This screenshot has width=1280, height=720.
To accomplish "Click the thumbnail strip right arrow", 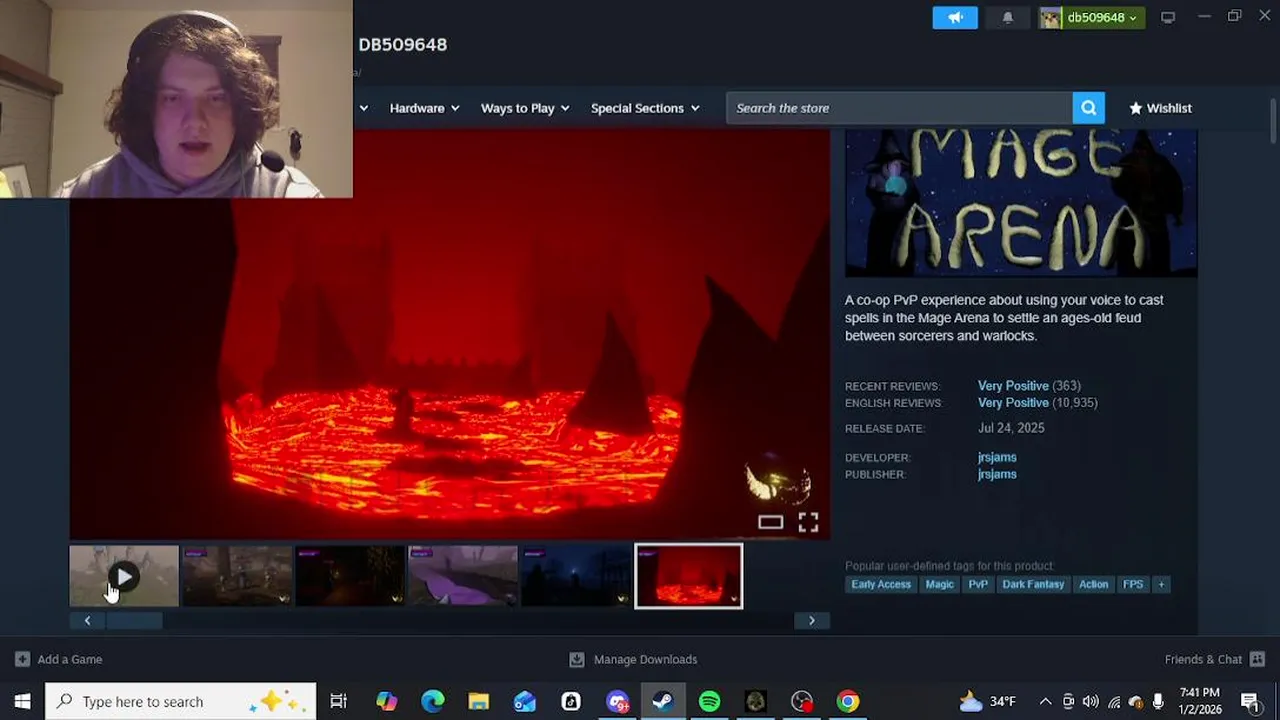I will coord(811,621).
